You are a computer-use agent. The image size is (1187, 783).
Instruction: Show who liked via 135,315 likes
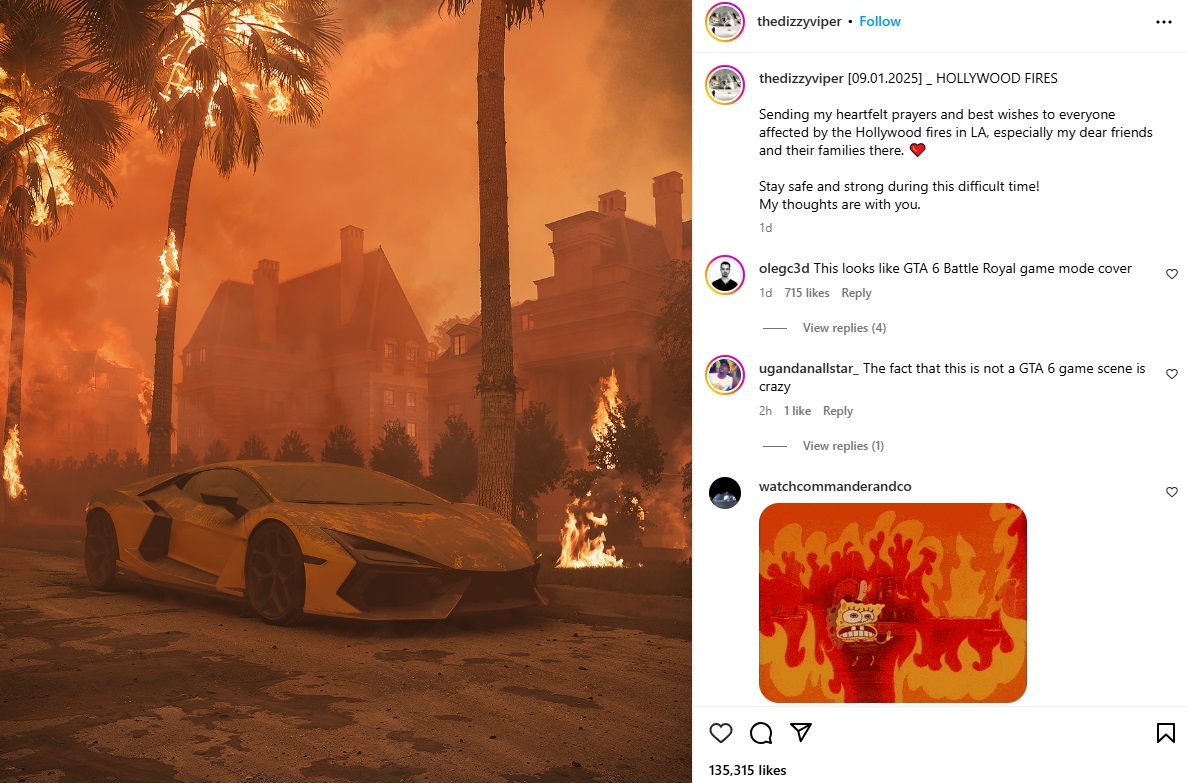747,770
